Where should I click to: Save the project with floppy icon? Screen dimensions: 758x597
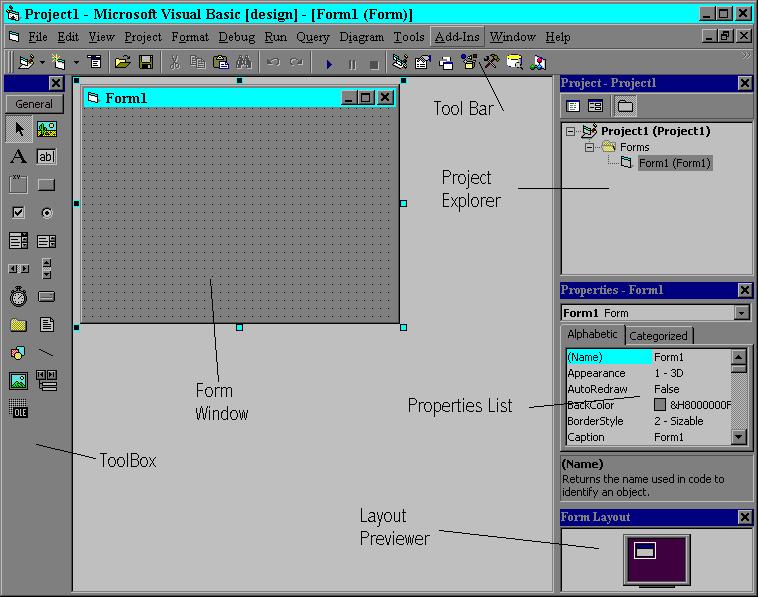[x=146, y=62]
